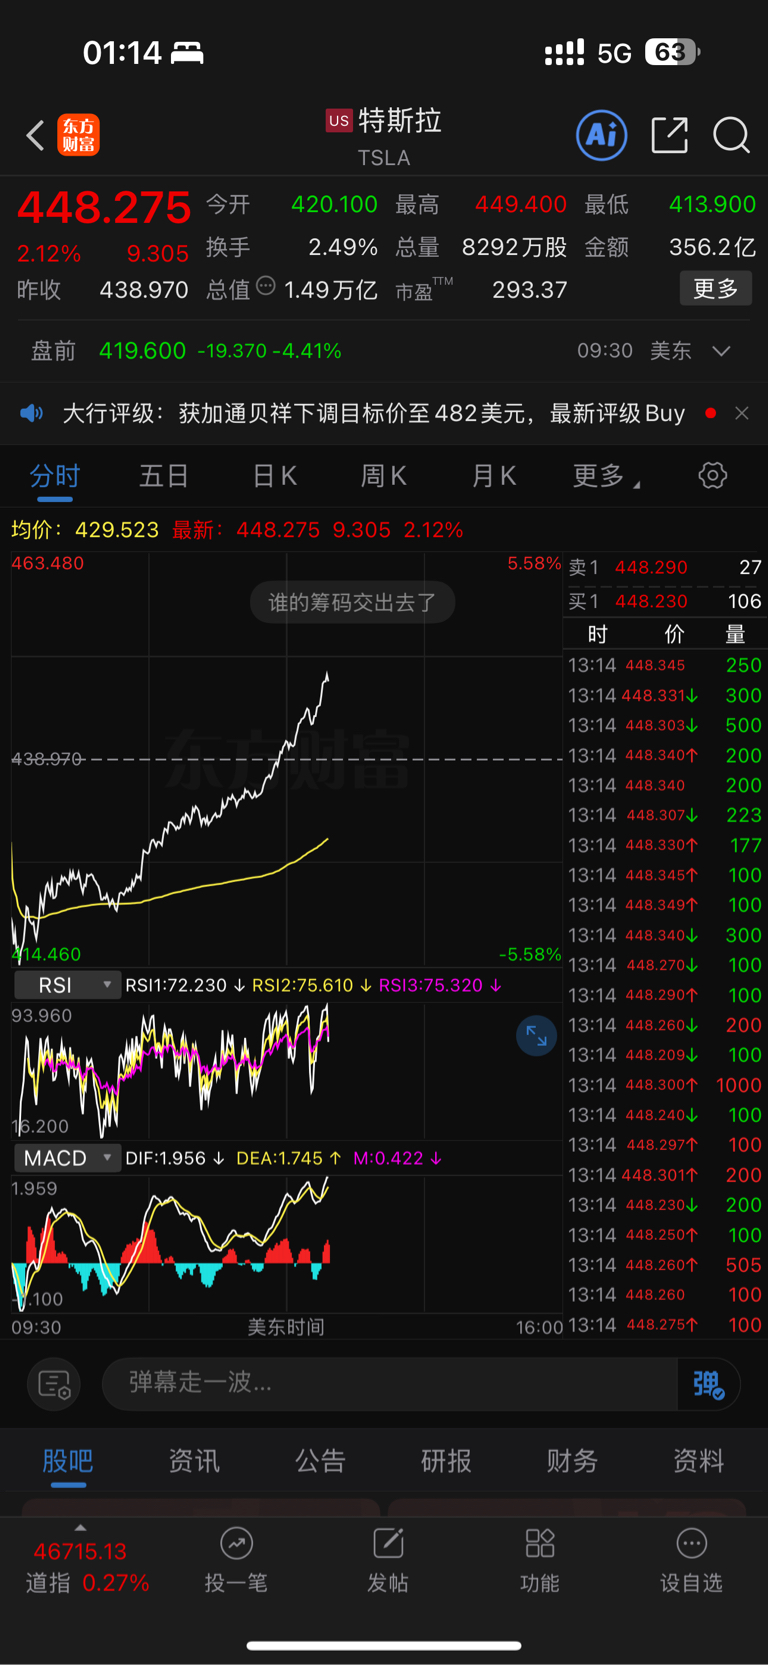
Task: Switch to 五日 chart tab
Action: 164,476
